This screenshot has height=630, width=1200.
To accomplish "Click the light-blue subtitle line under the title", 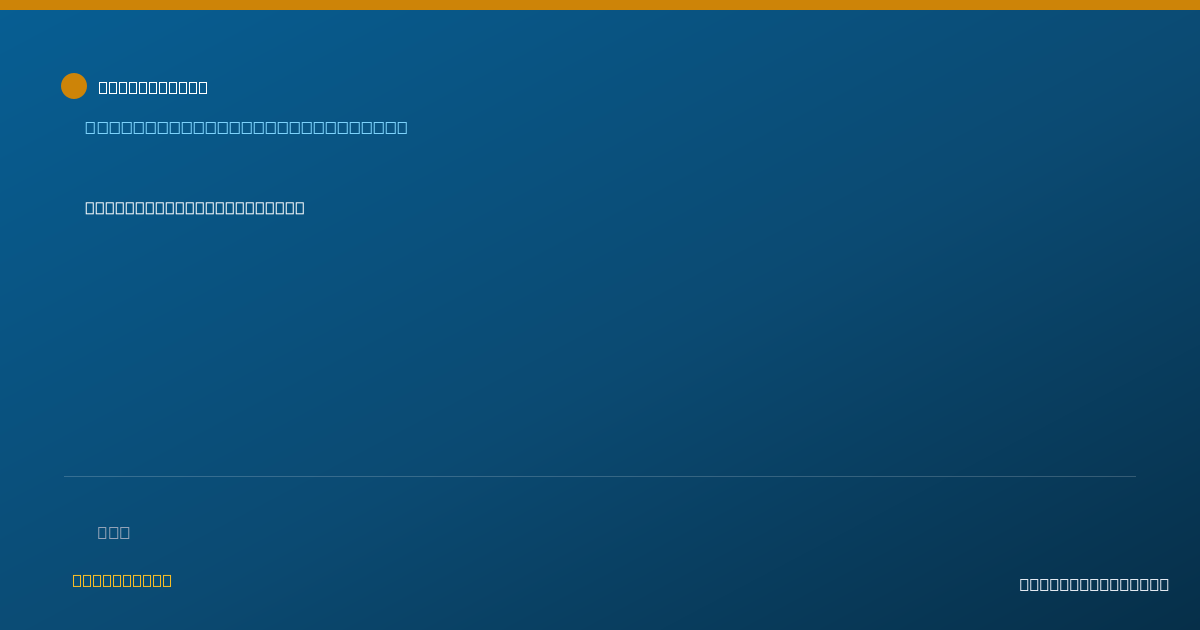I will pos(246,127).
